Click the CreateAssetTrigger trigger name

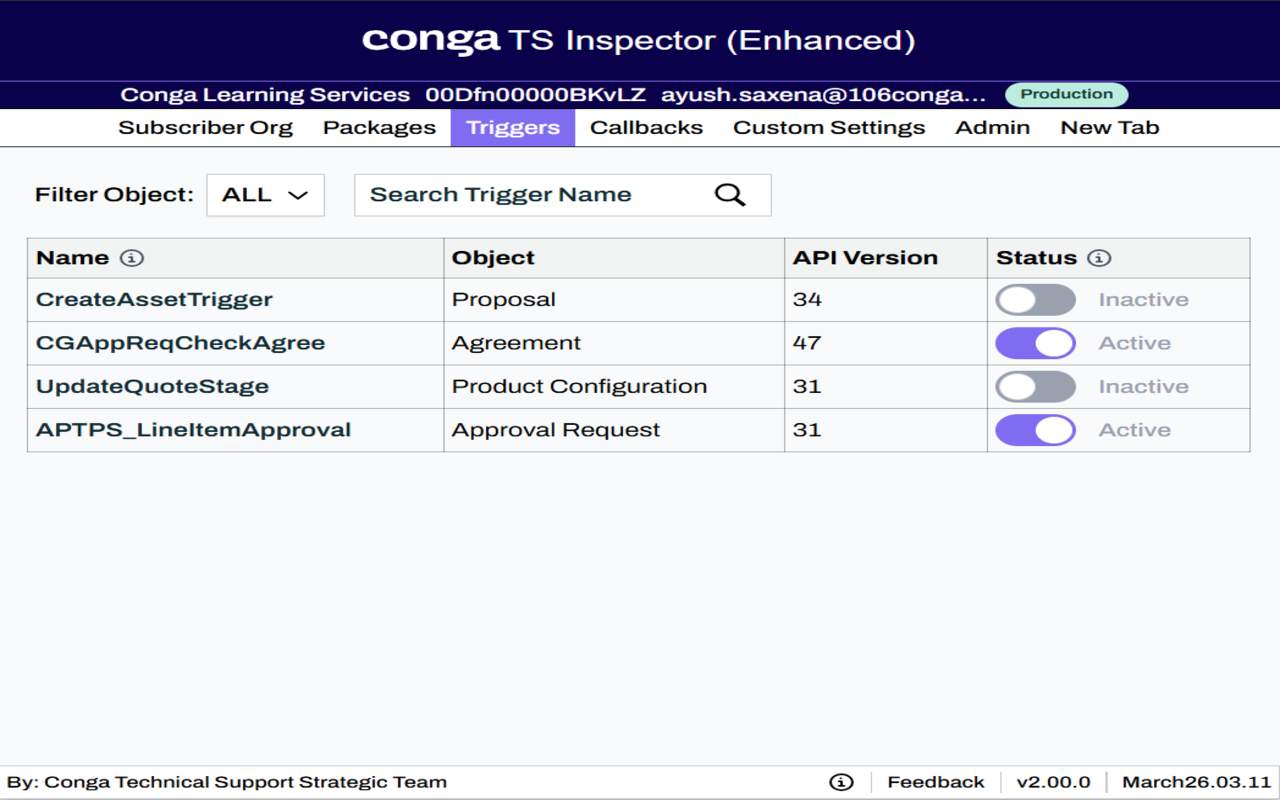point(154,300)
